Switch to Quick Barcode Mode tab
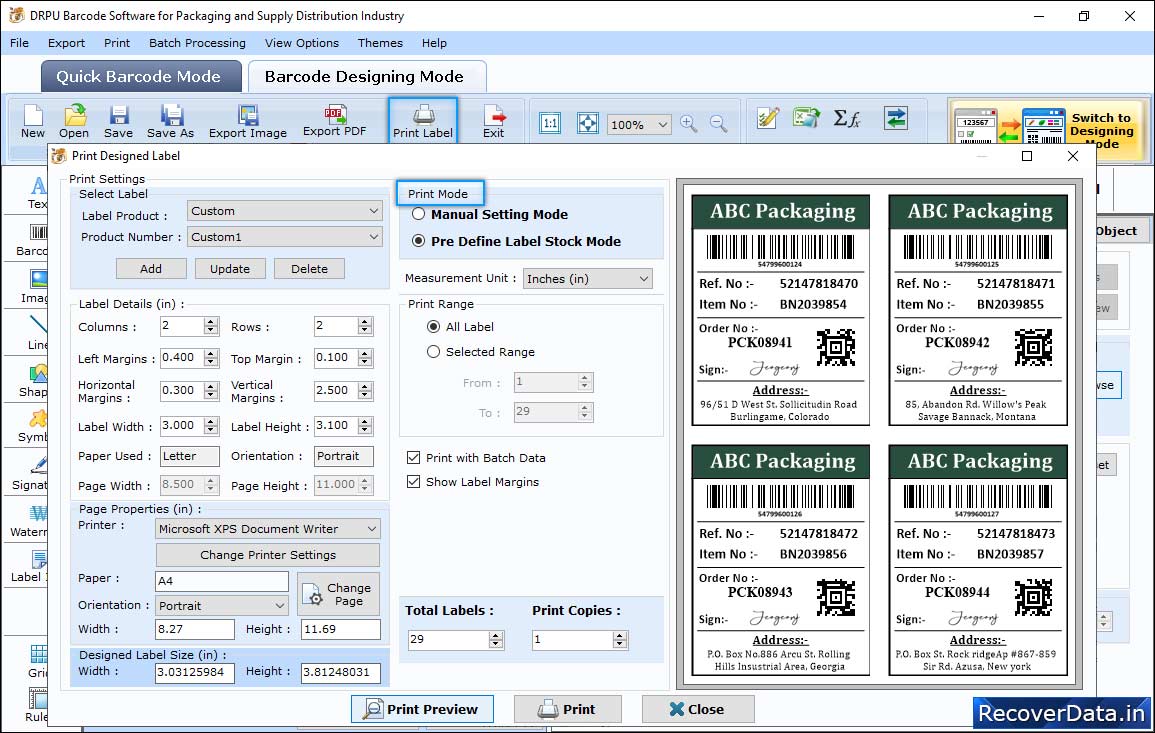This screenshot has width=1155, height=733. (x=141, y=77)
